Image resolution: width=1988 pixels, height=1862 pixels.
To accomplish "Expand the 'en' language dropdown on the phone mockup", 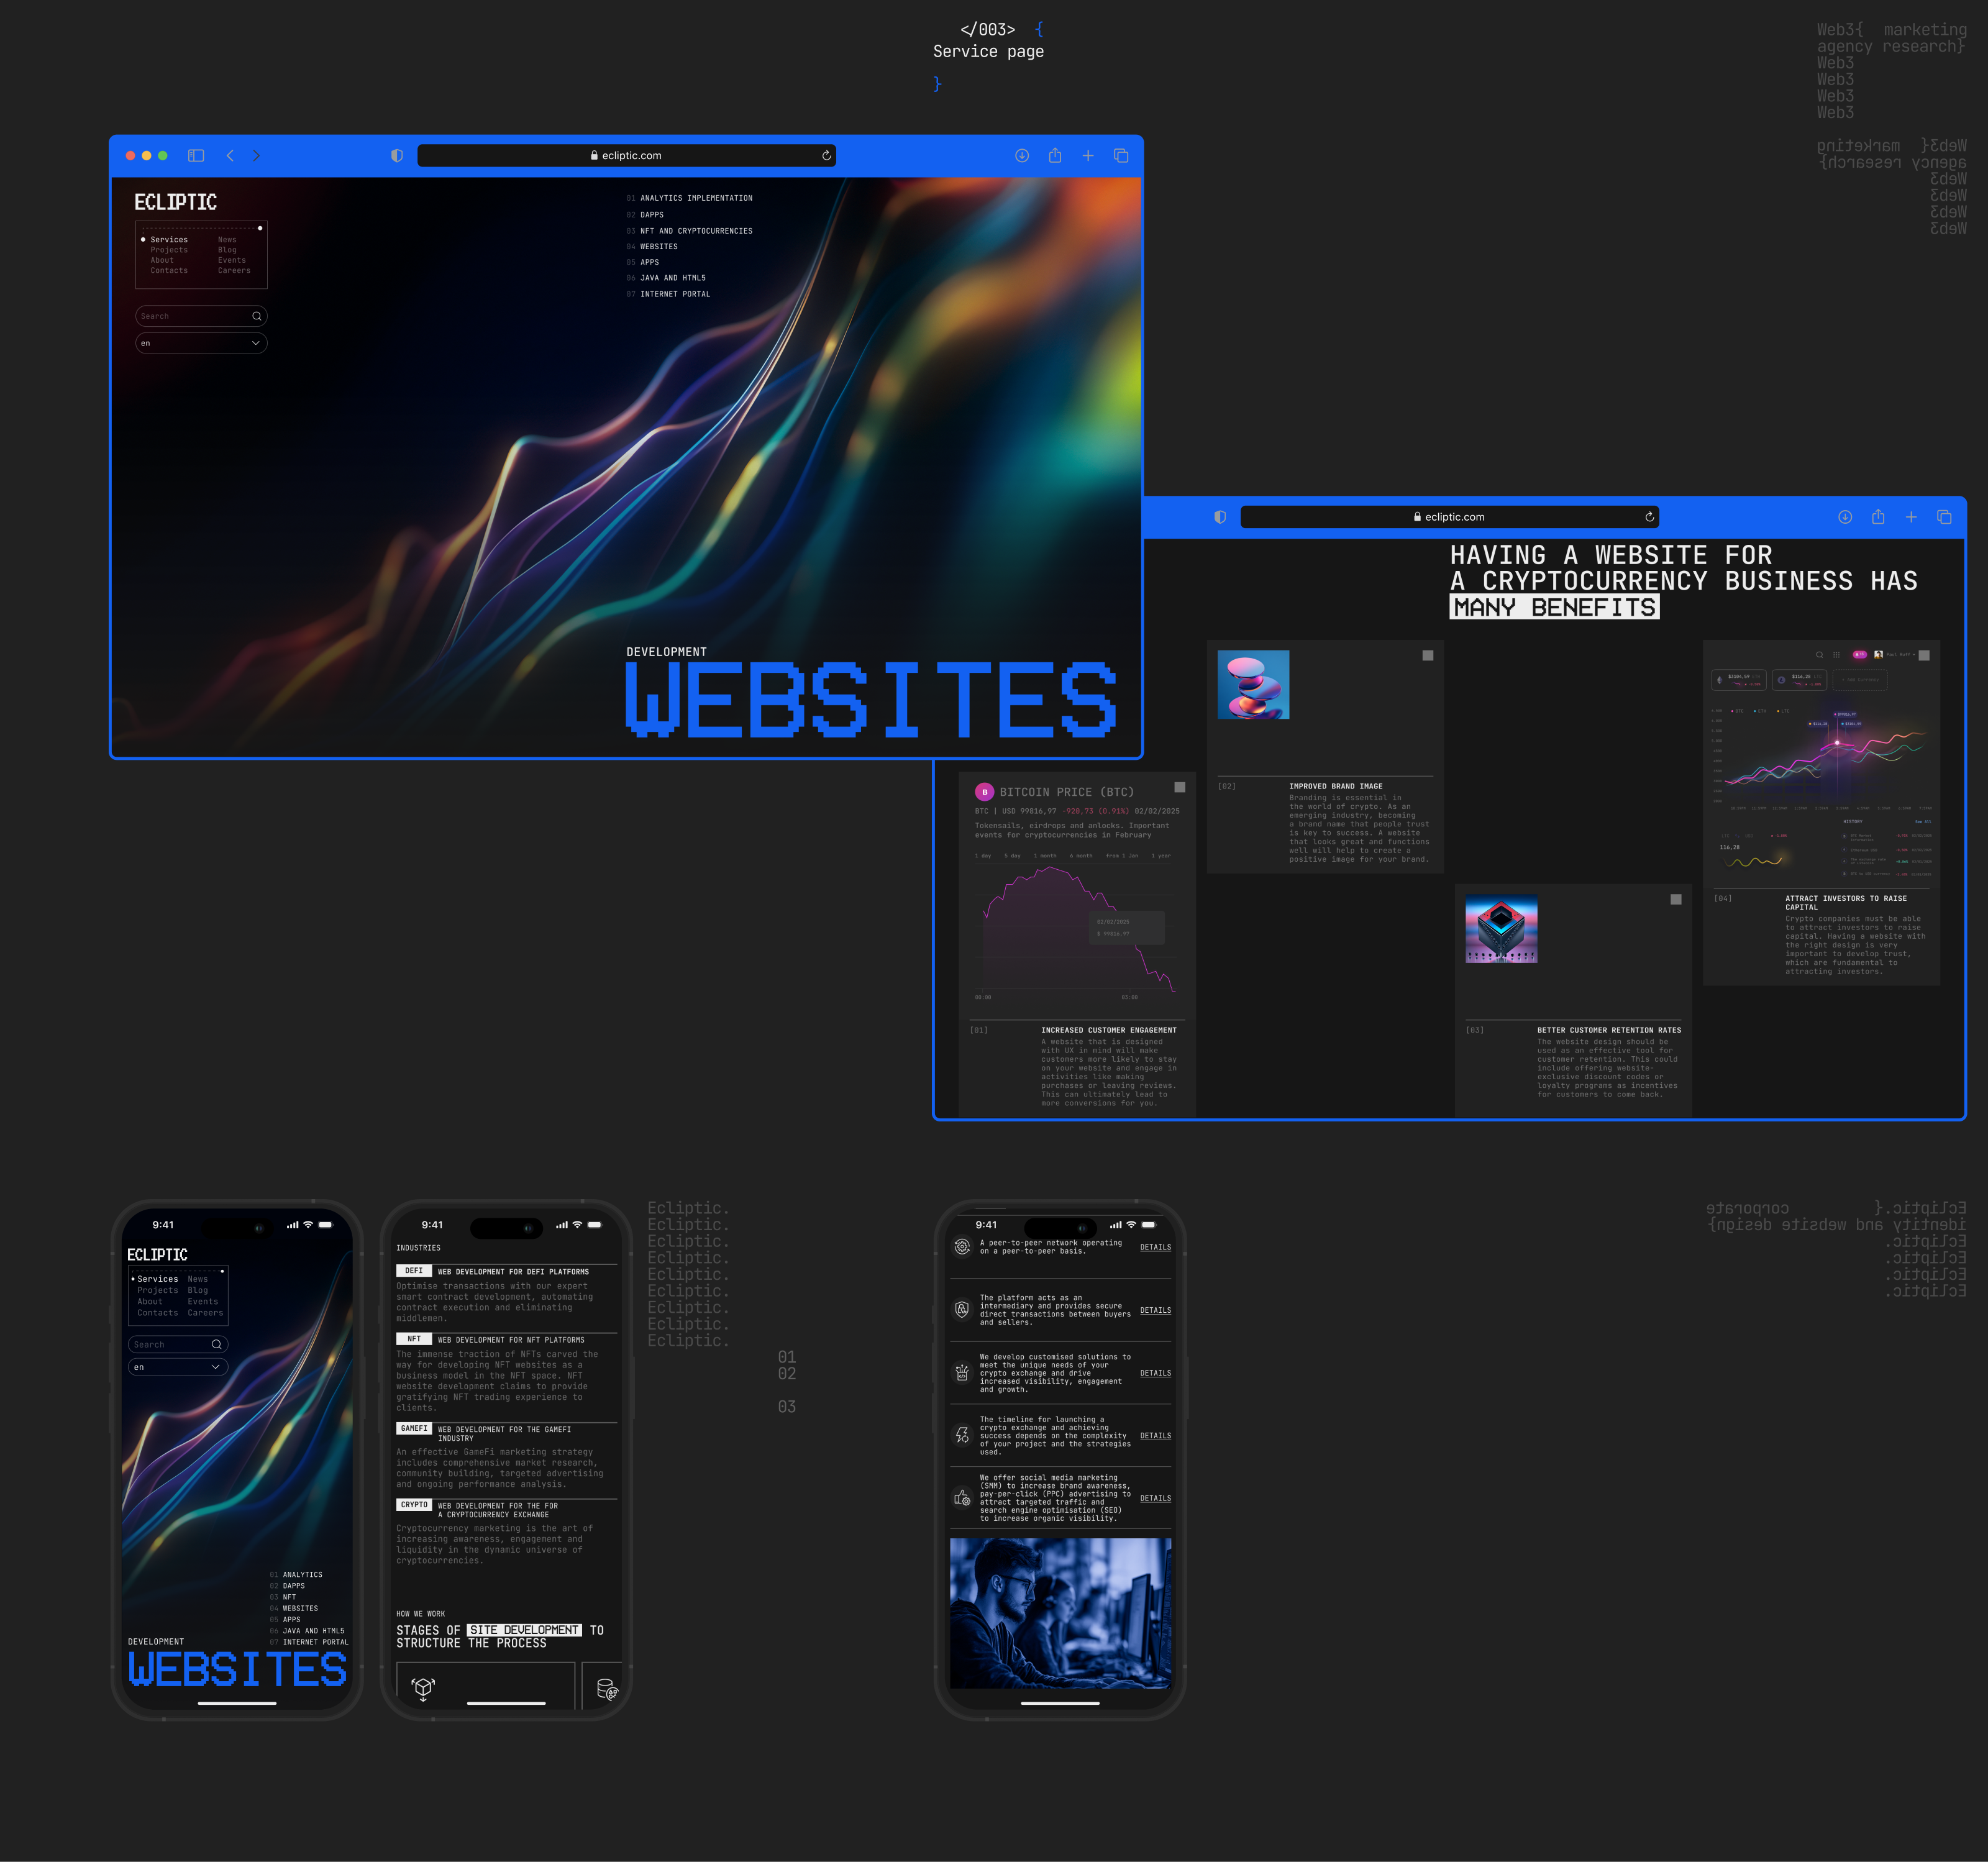I will tap(178, 1367).
